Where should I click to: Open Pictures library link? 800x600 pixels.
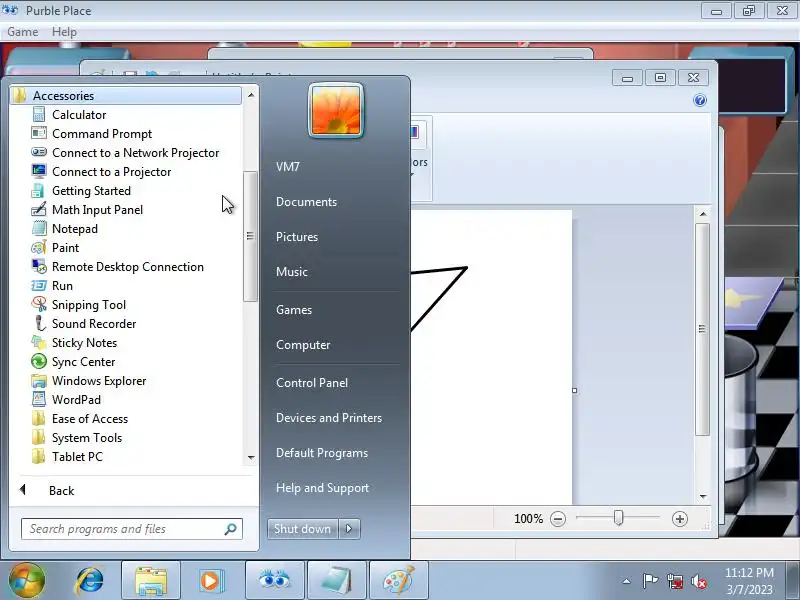297,237
